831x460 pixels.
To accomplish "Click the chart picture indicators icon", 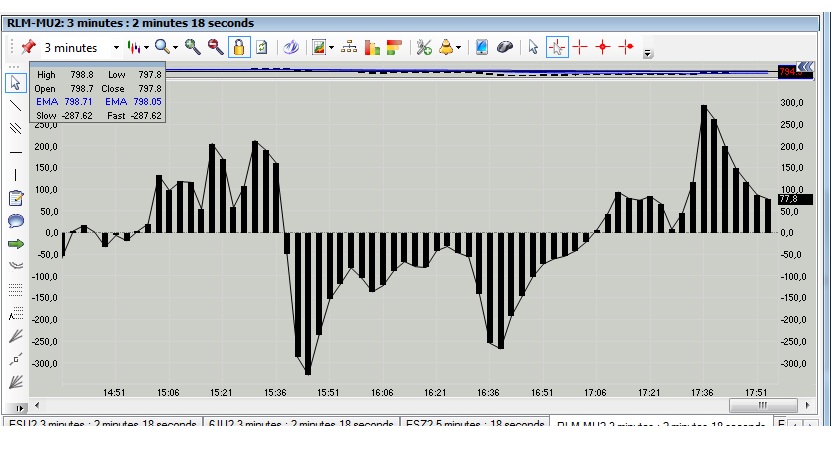I will point(319,48).
